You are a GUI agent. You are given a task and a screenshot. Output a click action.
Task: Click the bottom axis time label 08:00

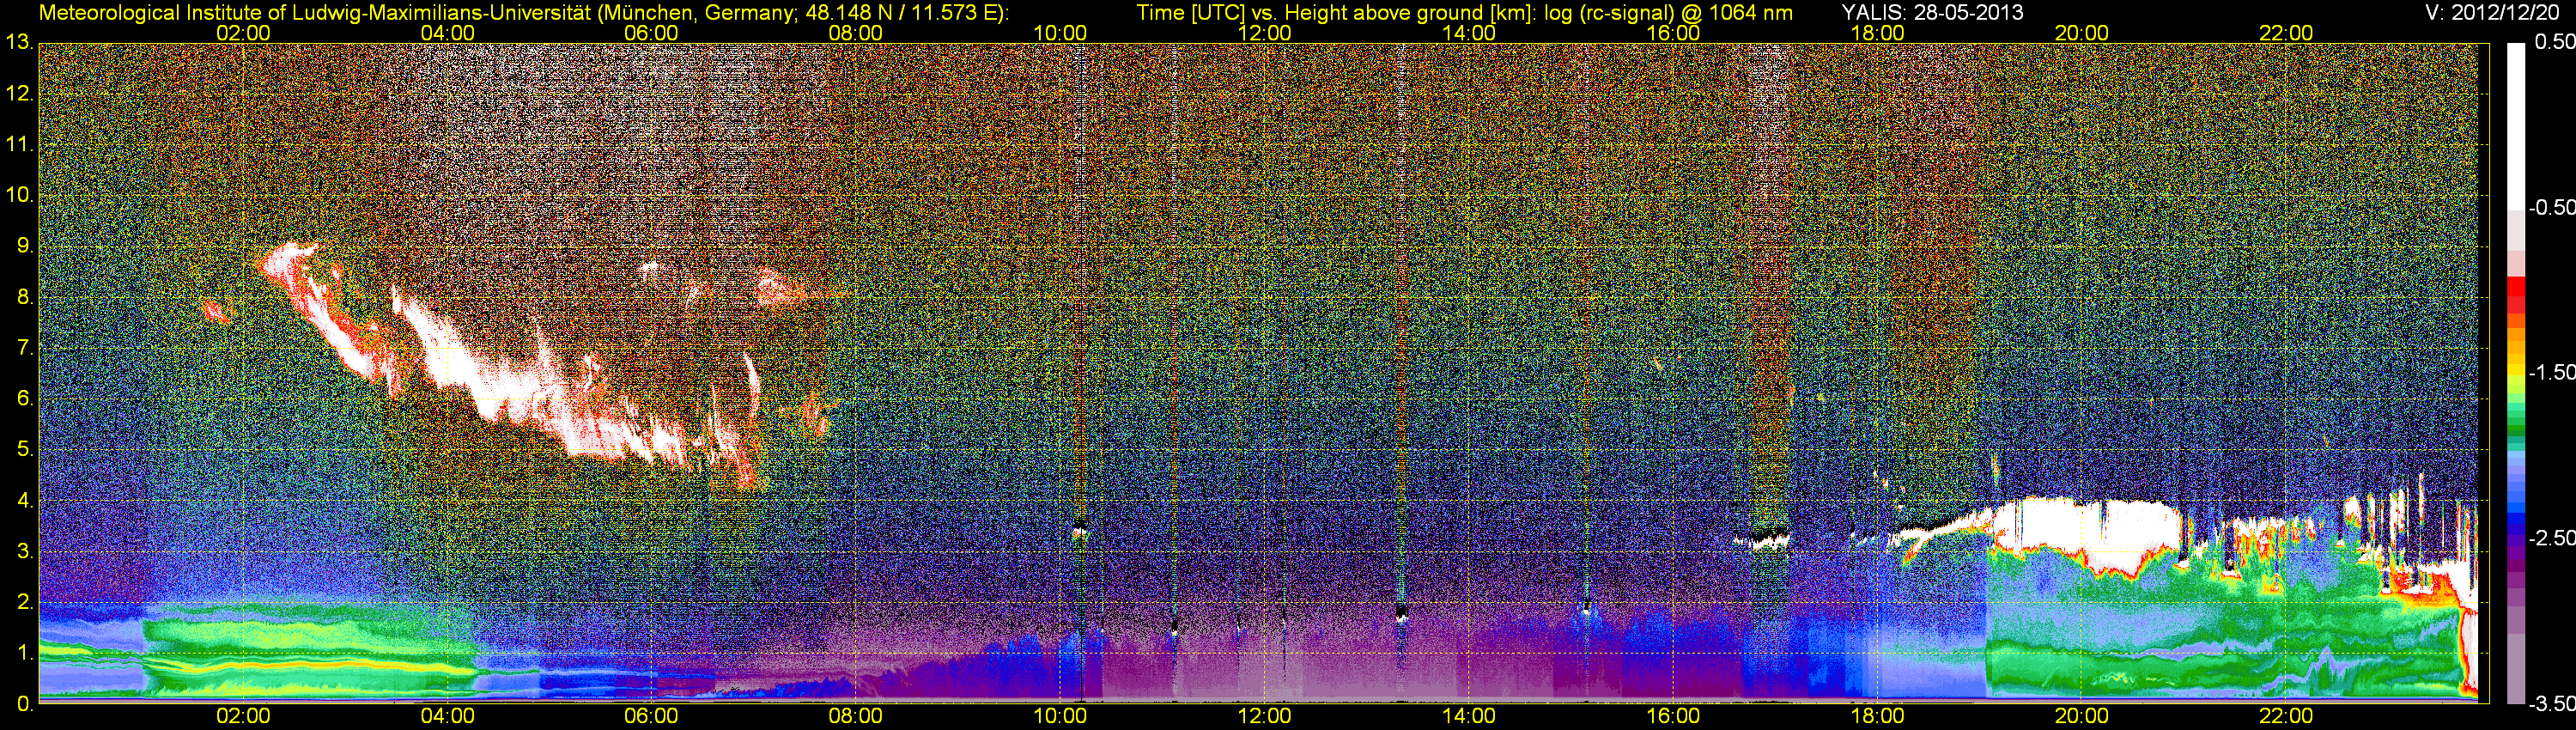pos(856,716)
